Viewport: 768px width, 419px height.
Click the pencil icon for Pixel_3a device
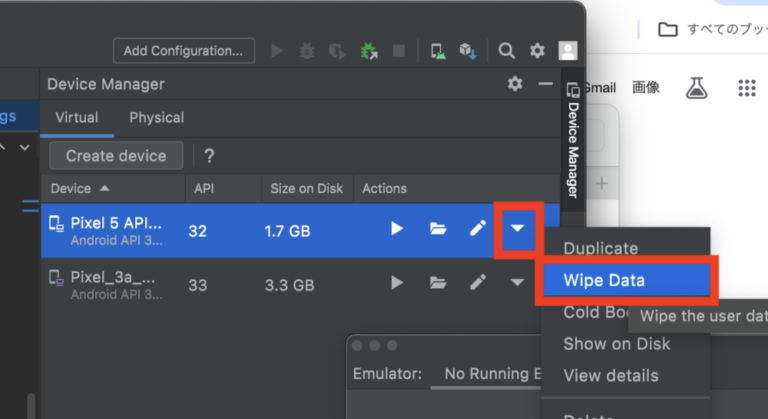(477, 283)
